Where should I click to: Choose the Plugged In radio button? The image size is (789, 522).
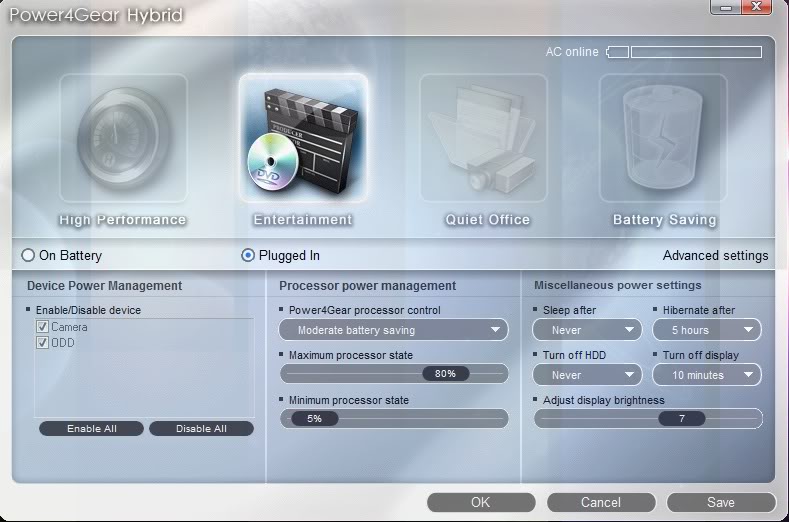(x=248, y=255)
